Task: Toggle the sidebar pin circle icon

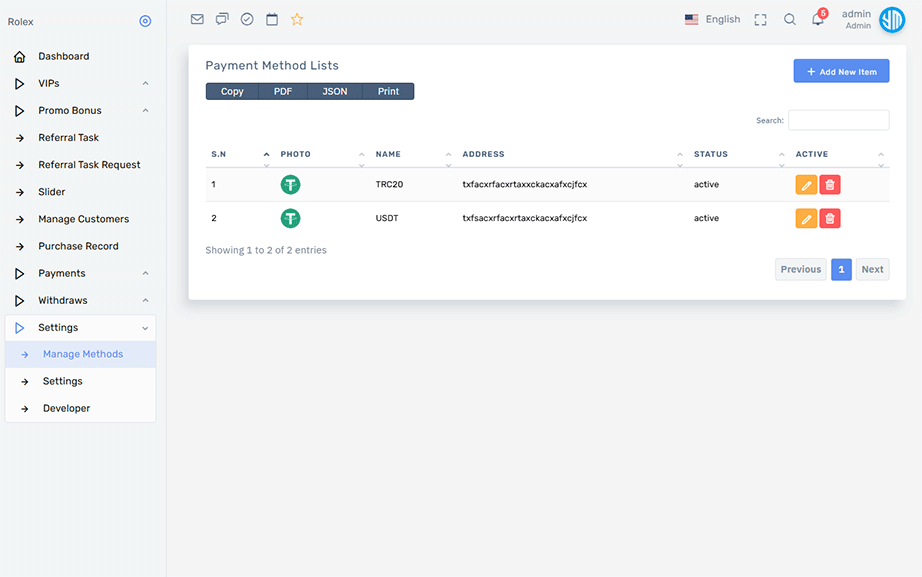Action: coord(145,21)
